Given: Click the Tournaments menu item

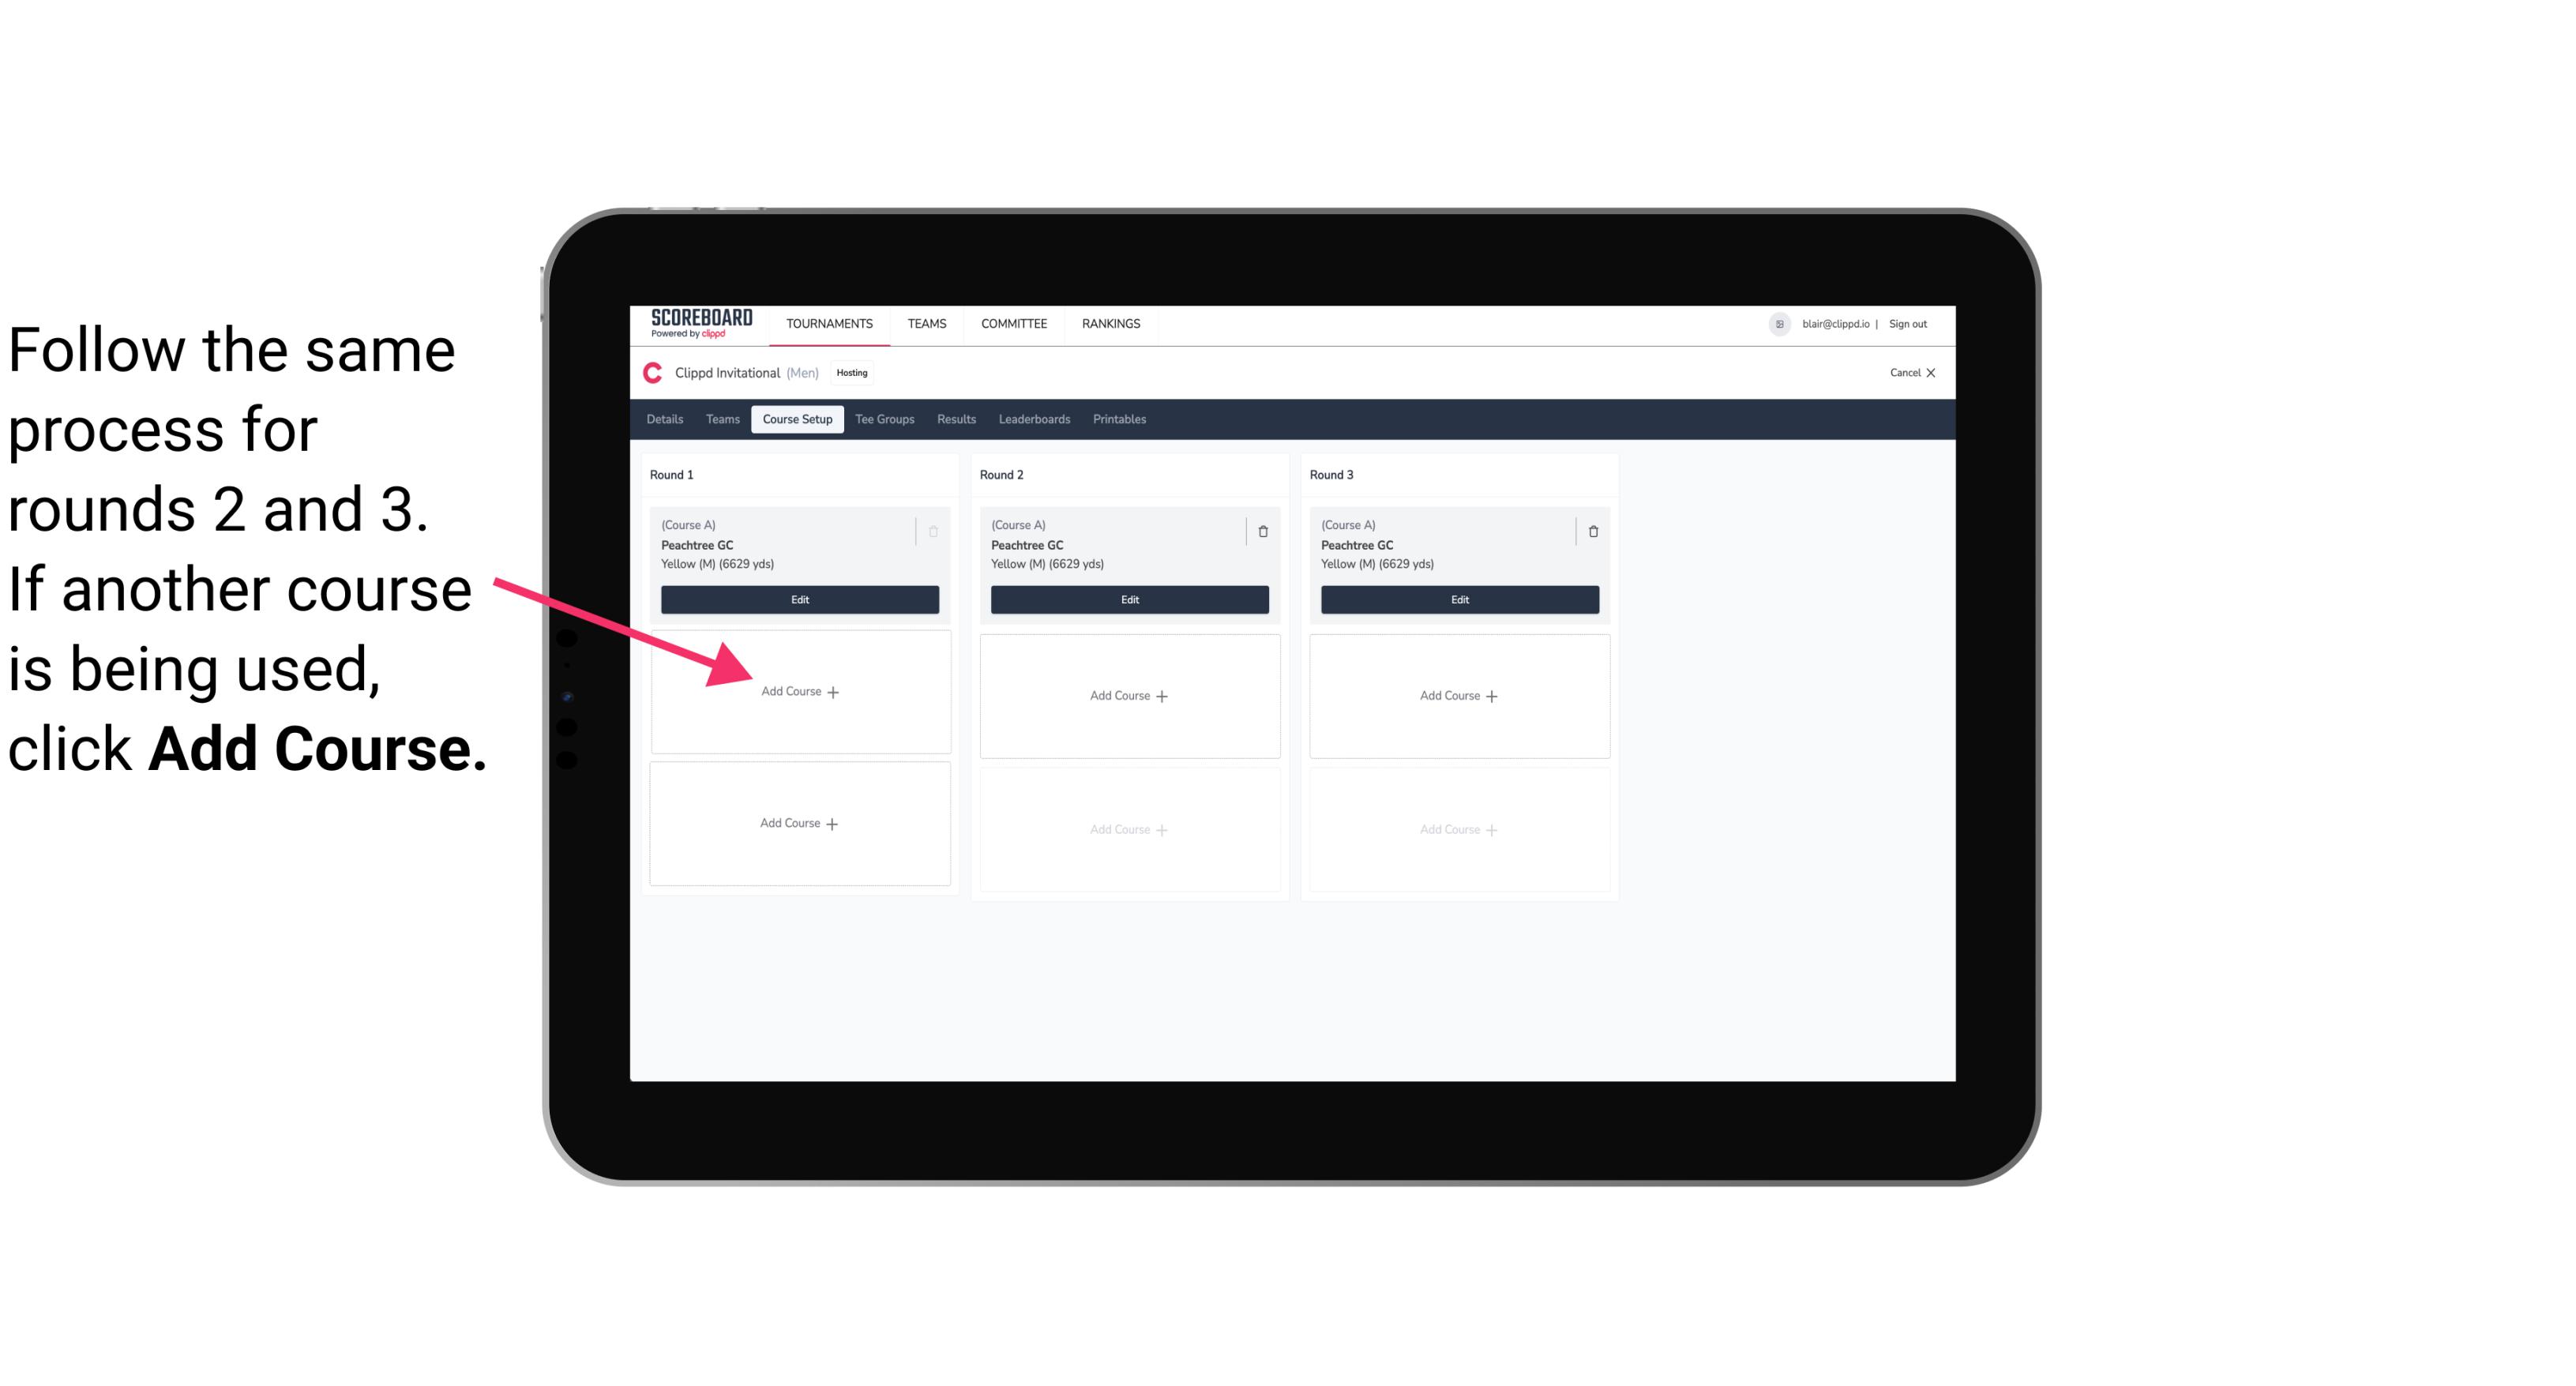Looking at the screenshot, I should pos(832,322).
